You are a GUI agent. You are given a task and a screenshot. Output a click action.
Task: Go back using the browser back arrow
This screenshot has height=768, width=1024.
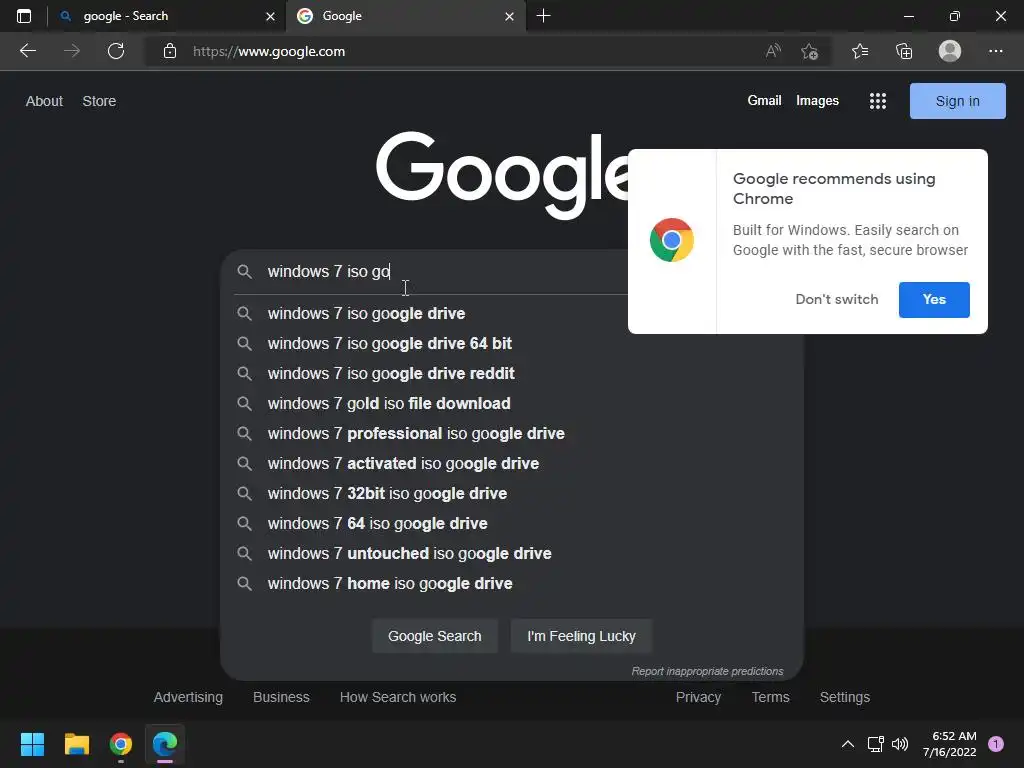click(x=28, y=51)
